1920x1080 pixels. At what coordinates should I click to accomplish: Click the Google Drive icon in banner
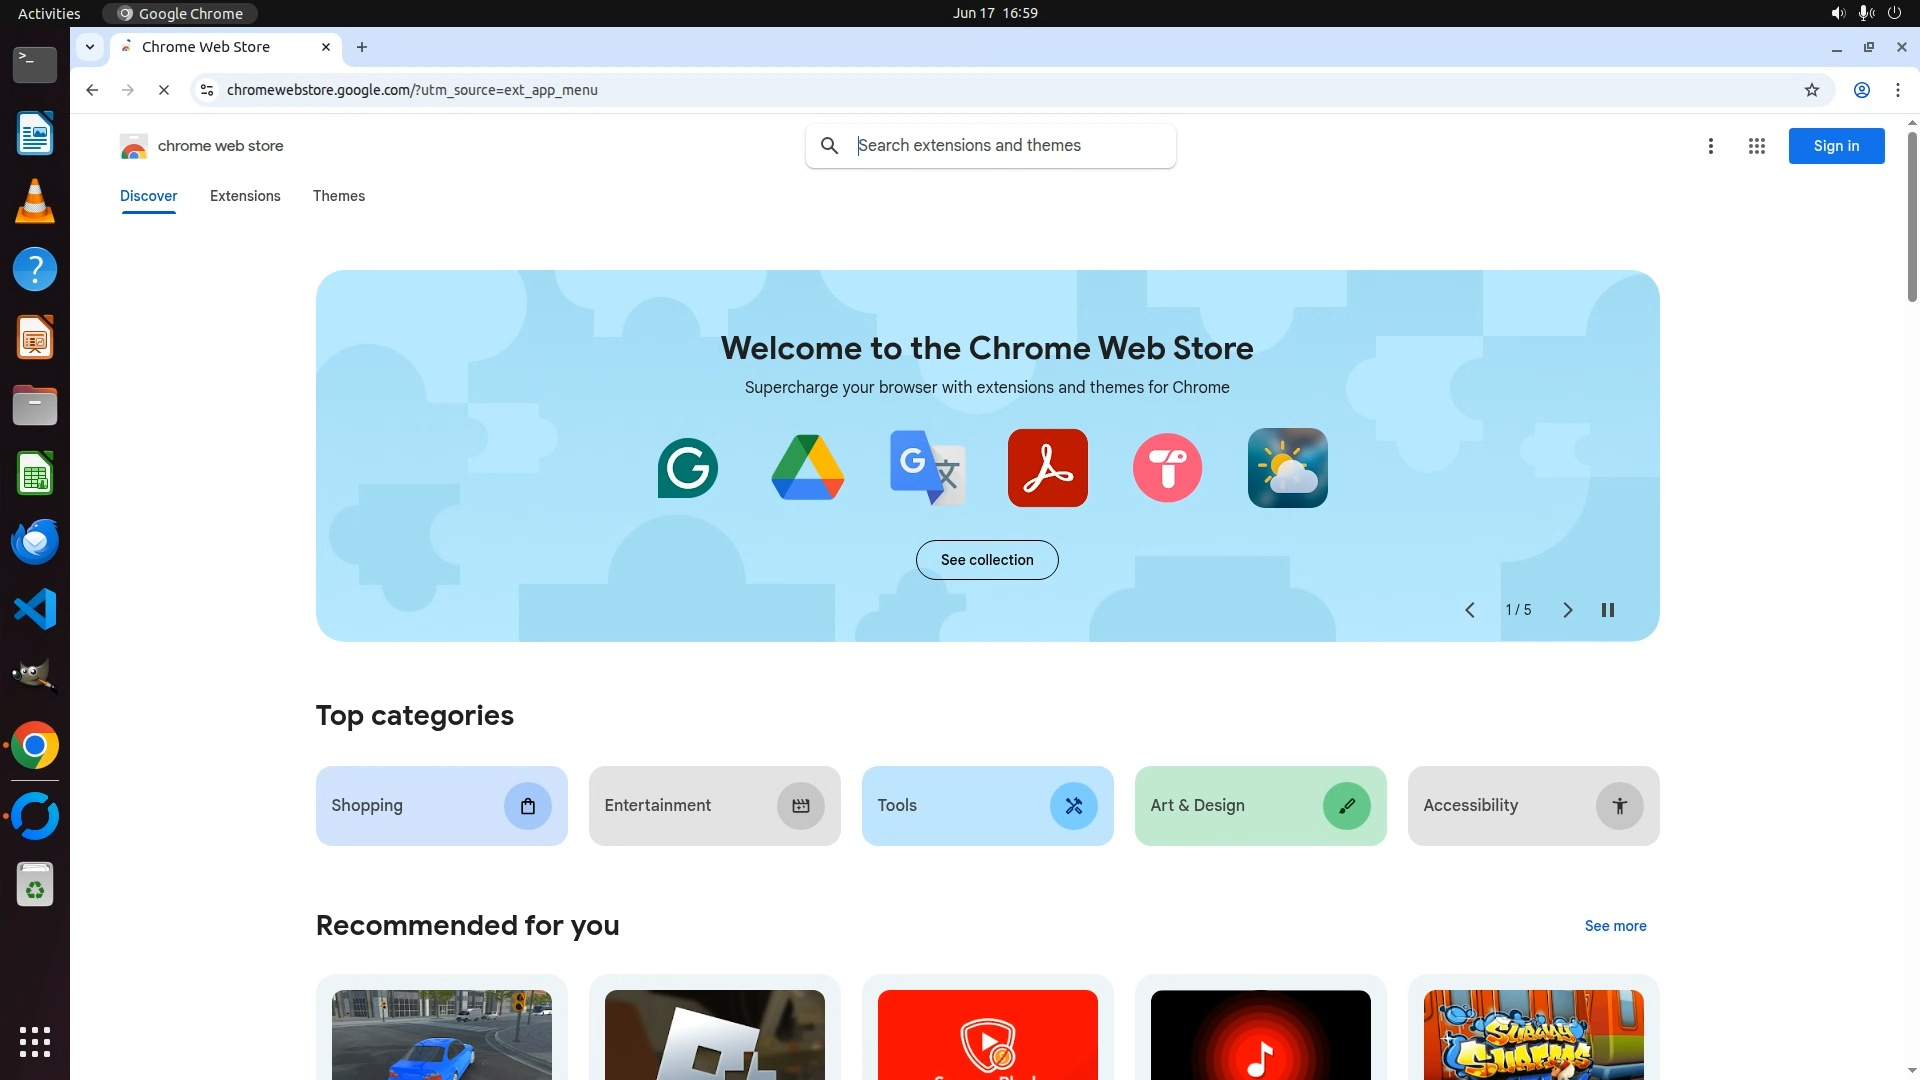[x=807, y=468]
